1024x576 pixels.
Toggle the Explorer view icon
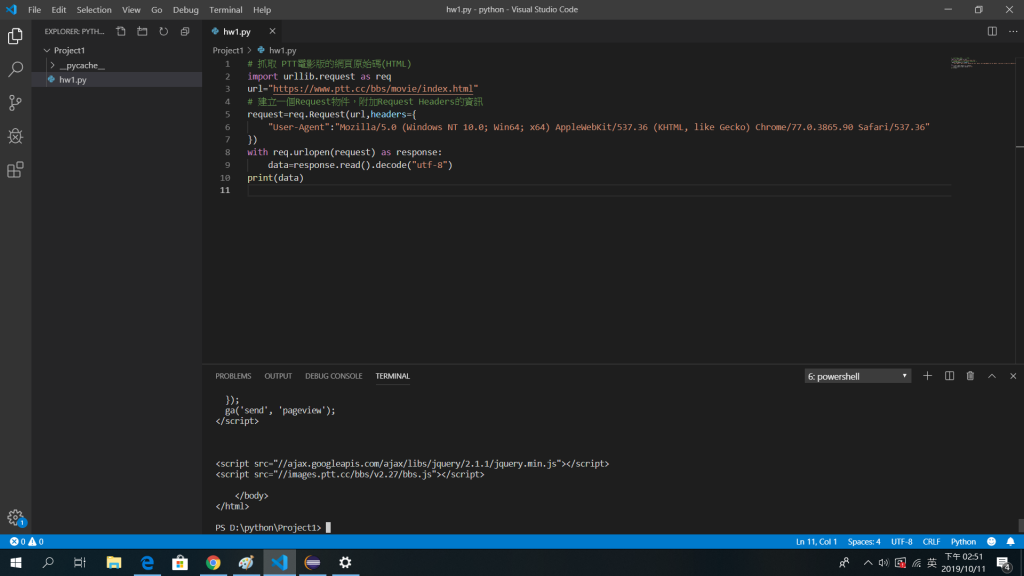point(15,36)
